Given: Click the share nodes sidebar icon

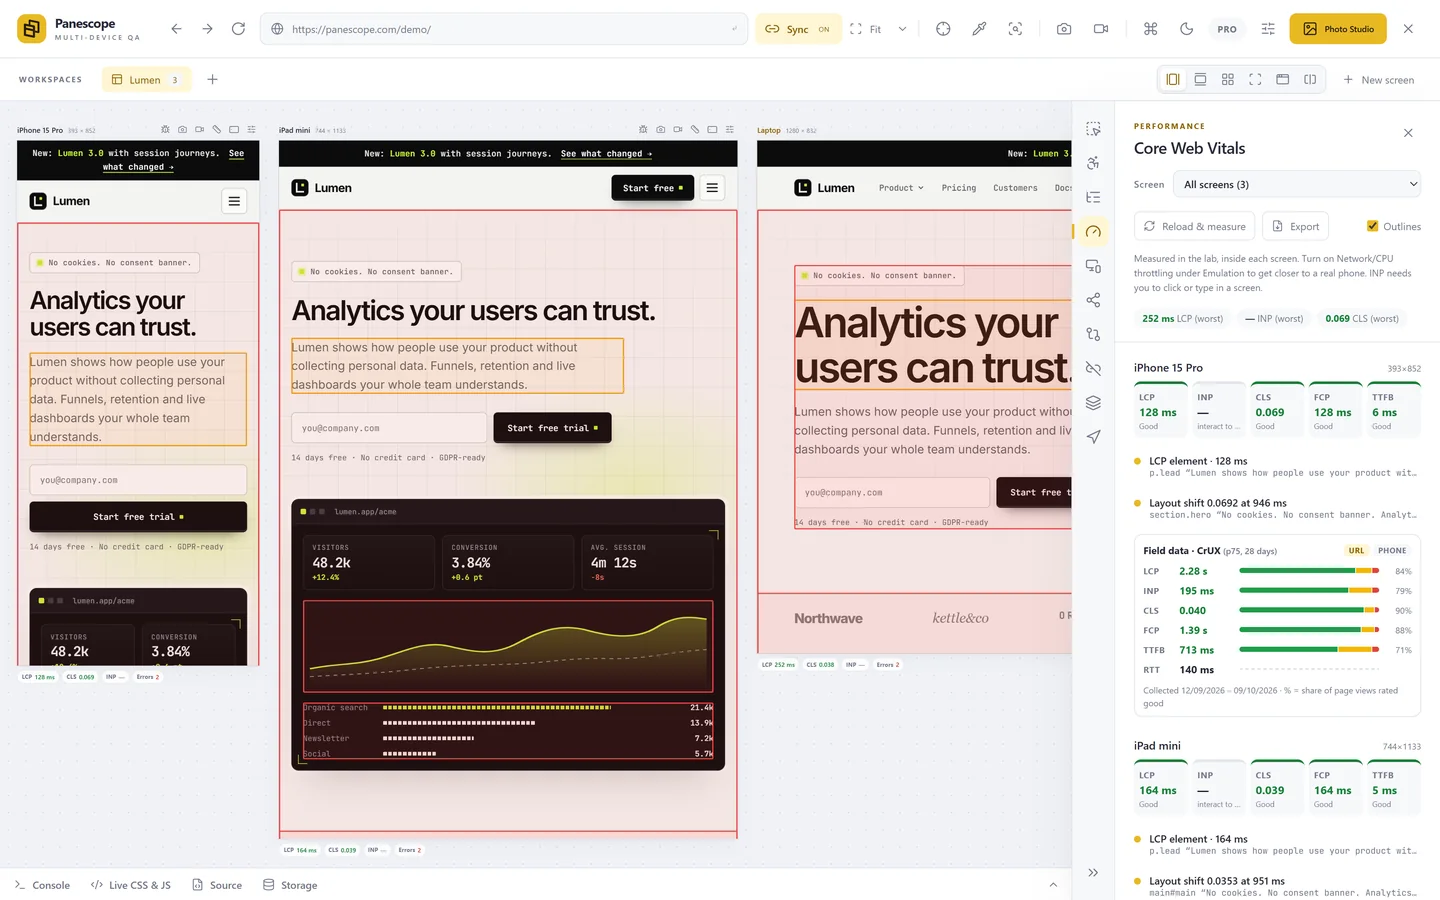Looking at the screenshot, I should pyautogui.click(x=1093, y=300).
